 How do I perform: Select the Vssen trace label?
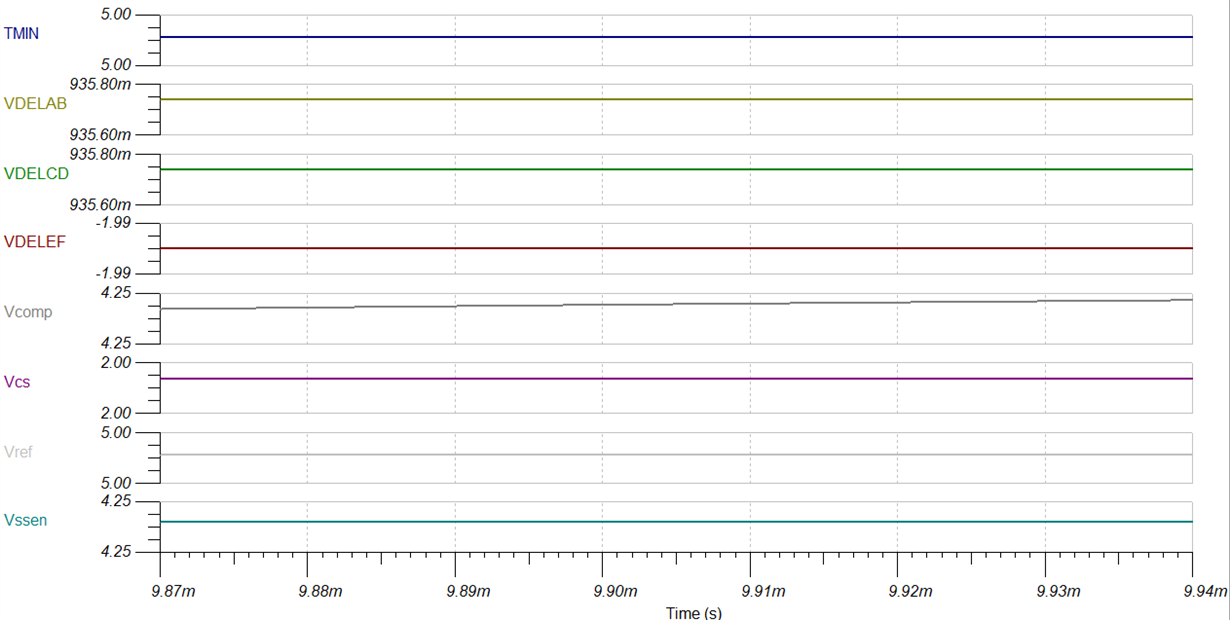[x=25, y=520]
